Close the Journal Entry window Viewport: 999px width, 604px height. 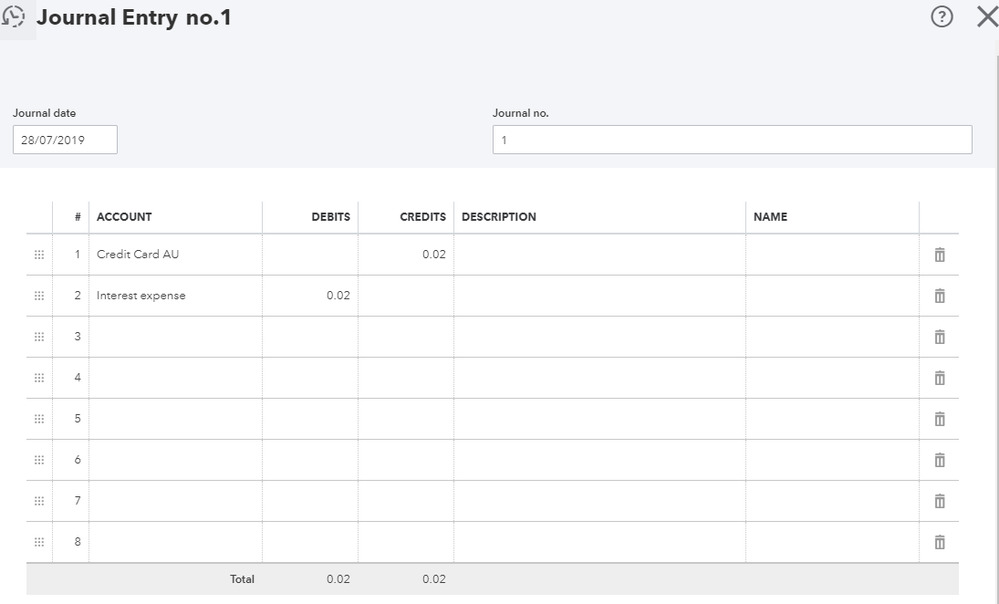pos(986,17)
